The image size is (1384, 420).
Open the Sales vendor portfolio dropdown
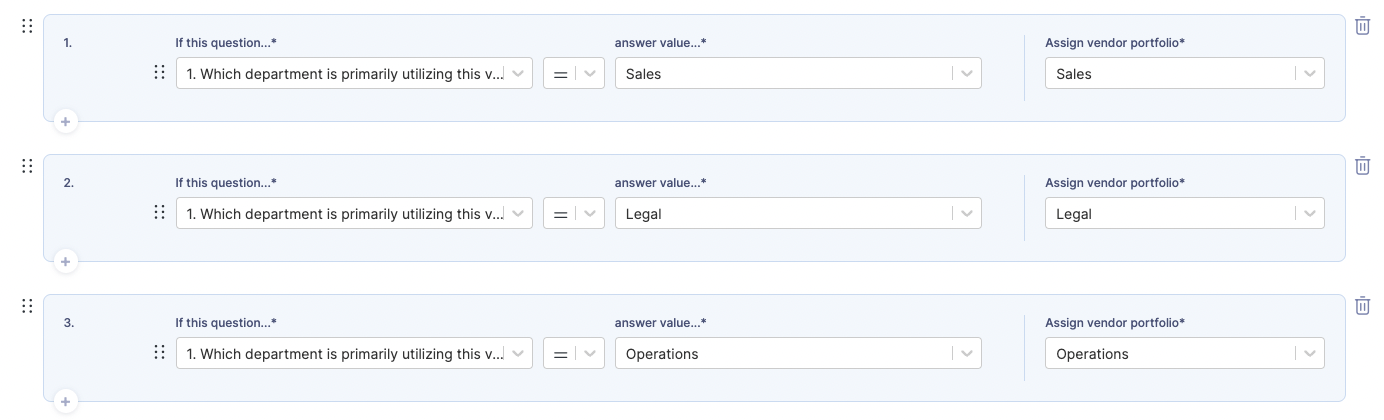coord(1185,73)
